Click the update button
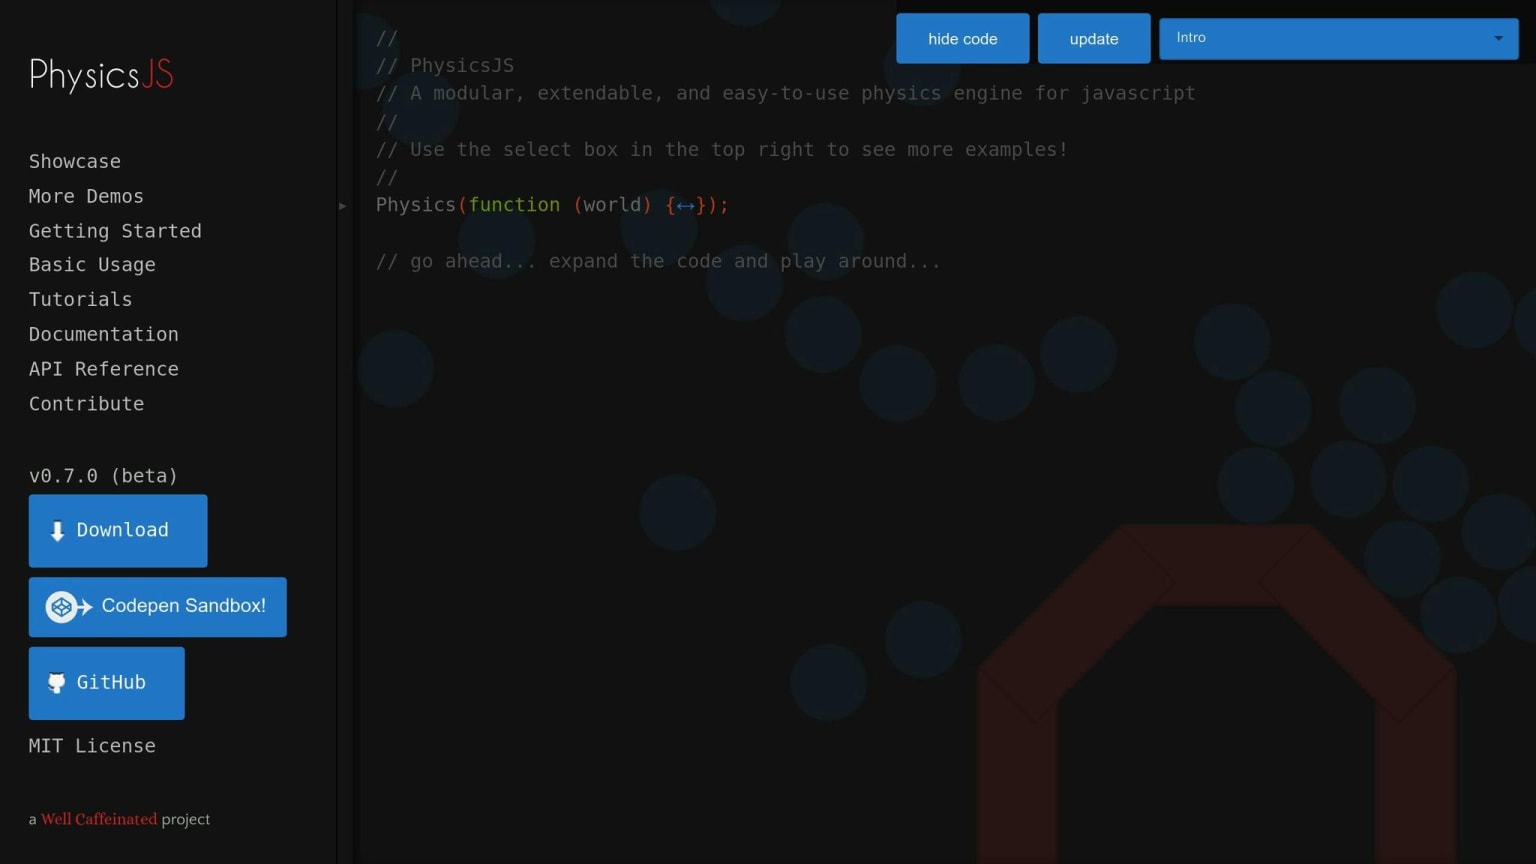 pyautogui.click(x=1094, y=39)
